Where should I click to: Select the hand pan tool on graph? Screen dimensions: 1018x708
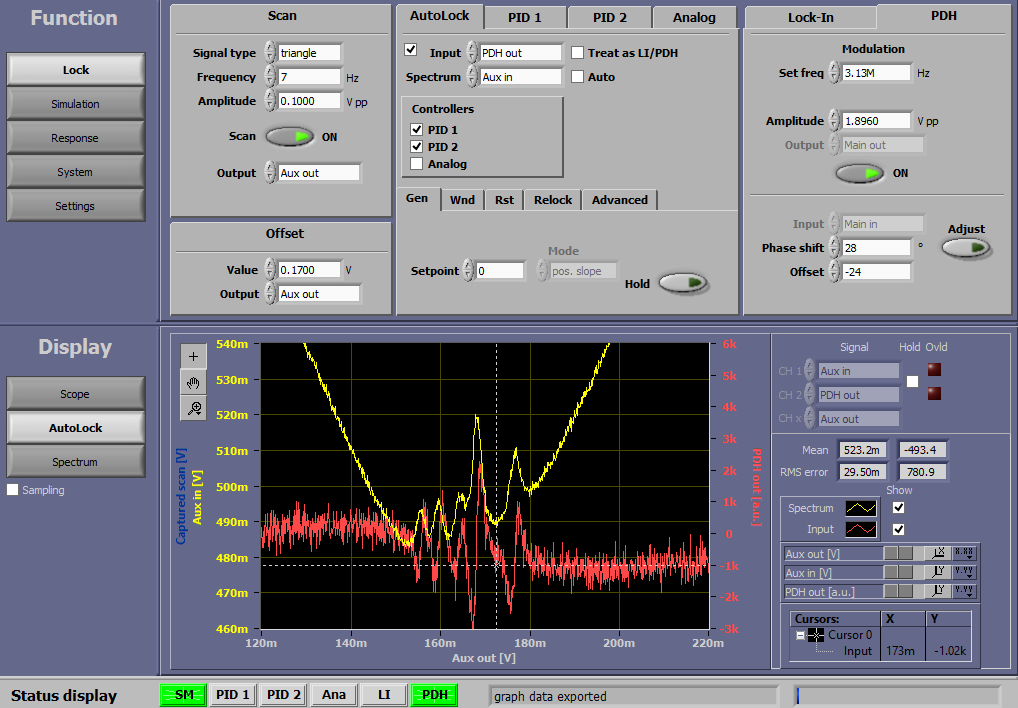click(x=193, y=382)
